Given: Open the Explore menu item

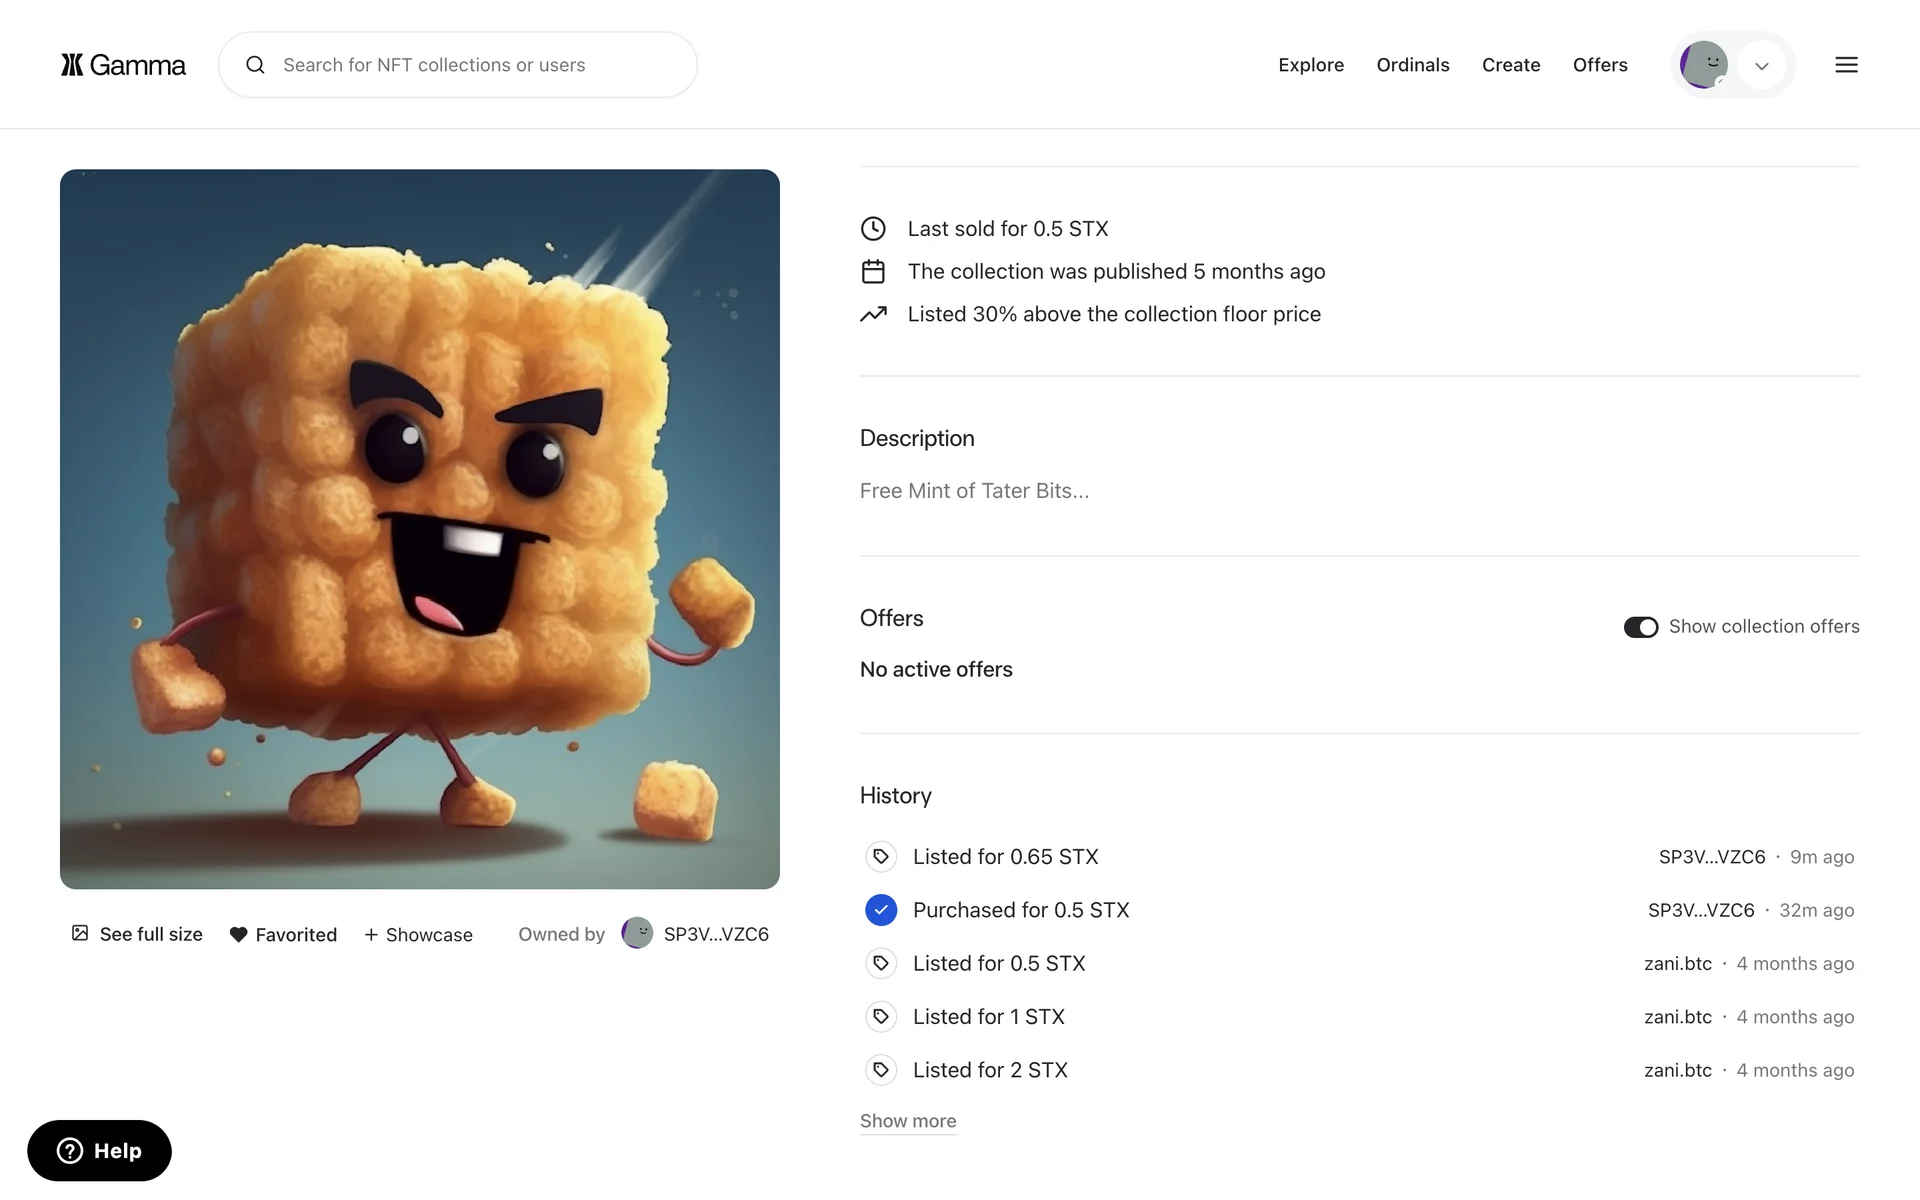Looking at the screenshot, I should [x=1310, y=65].
